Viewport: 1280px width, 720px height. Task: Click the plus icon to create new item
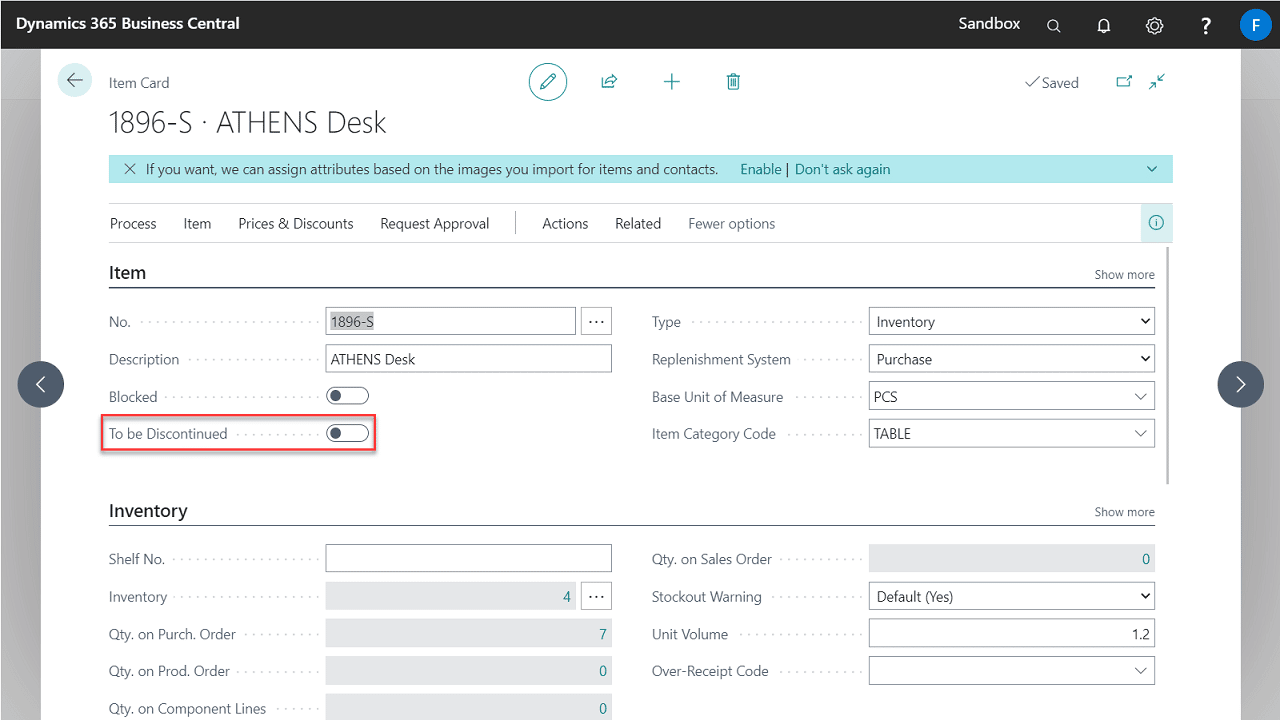click(x=672, y=82)
